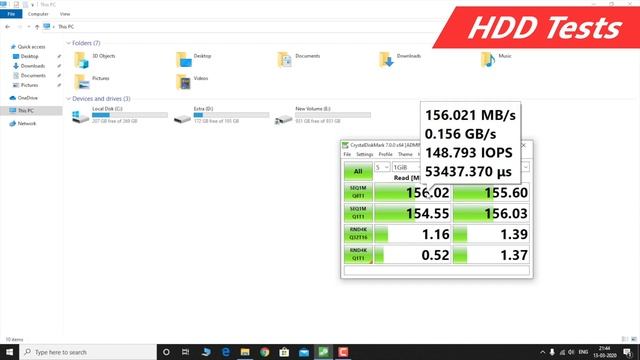The width and height of the screenshot is (640, 360).
Task: Open Task View on taskbar
Action: 185,352
